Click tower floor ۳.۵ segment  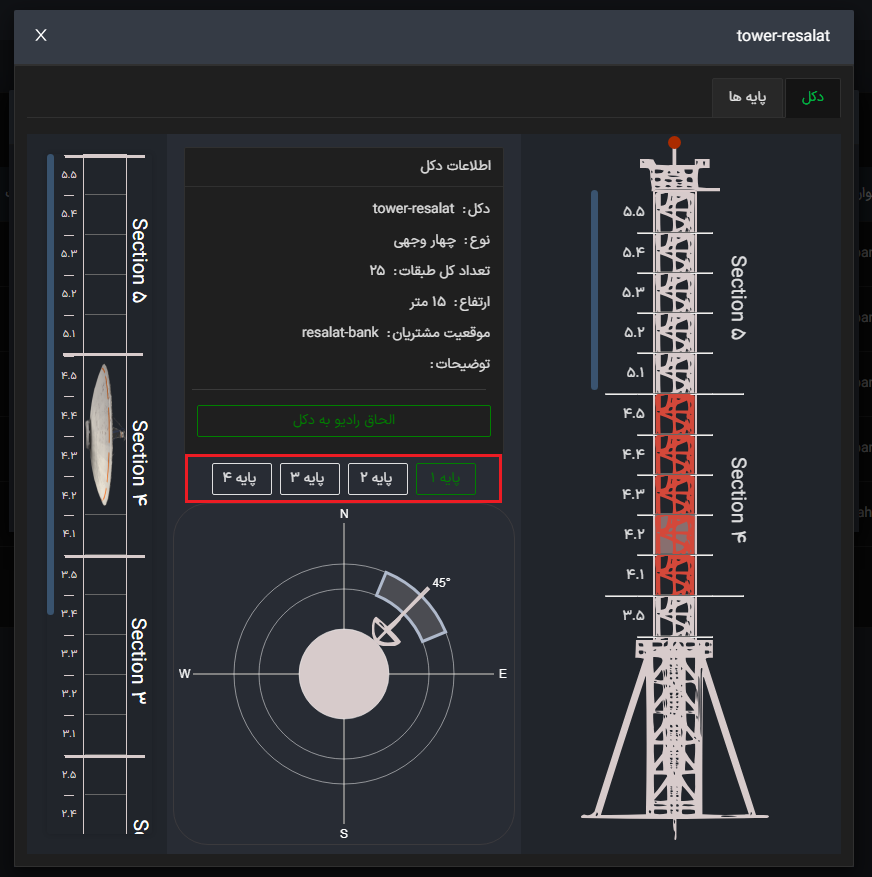pyautogui.click(x=675, y=616)
